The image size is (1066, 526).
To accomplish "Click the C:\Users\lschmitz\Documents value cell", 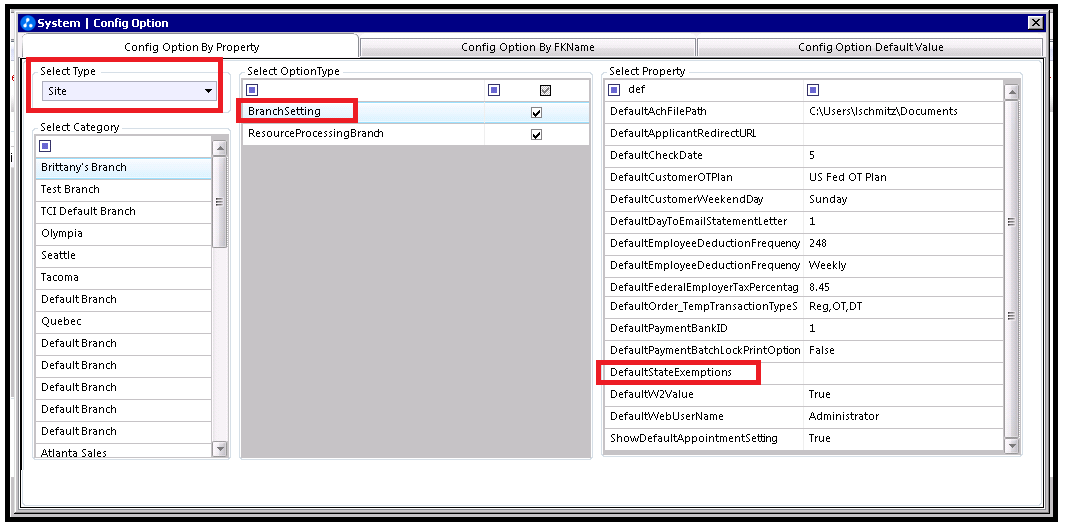I will pyautogui.click(x=904, y=111).
